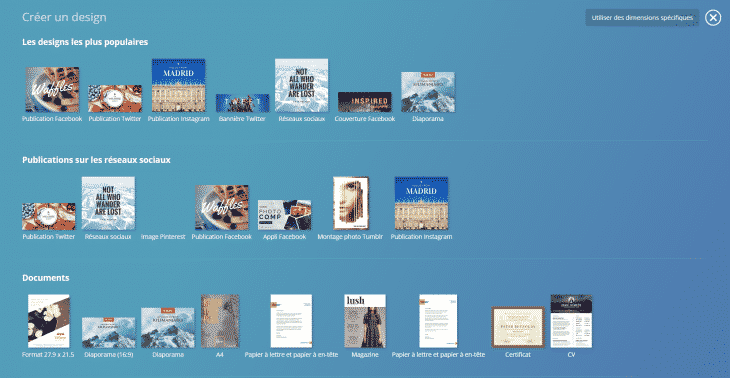Choose Diaporama in the Documents section
This screenshot has height=378, width=730.
tap(168, 328)
